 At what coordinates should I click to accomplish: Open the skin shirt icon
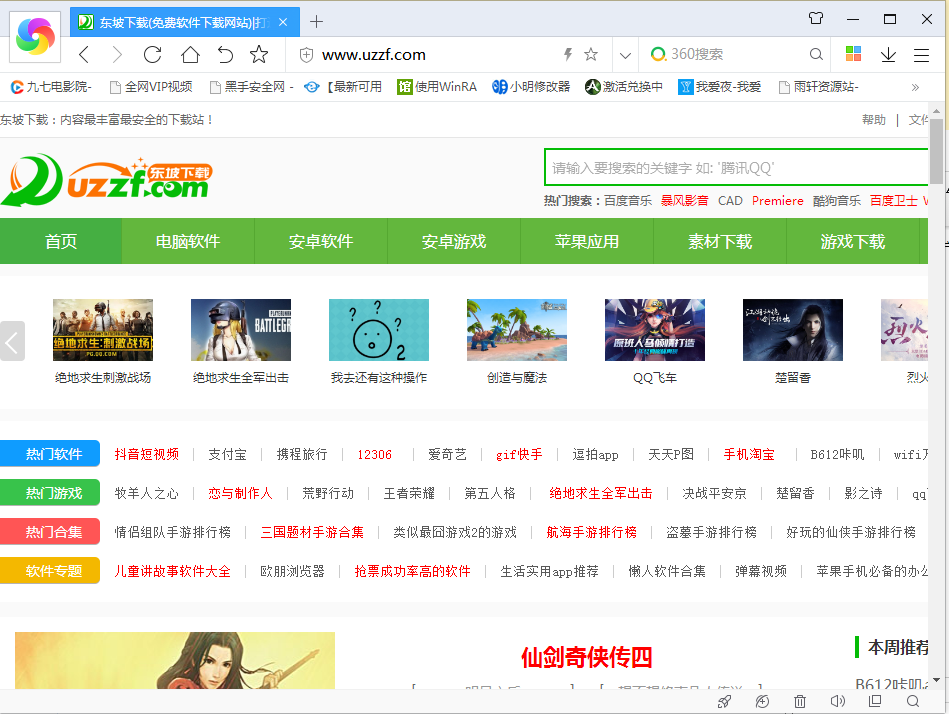[816, 19]
